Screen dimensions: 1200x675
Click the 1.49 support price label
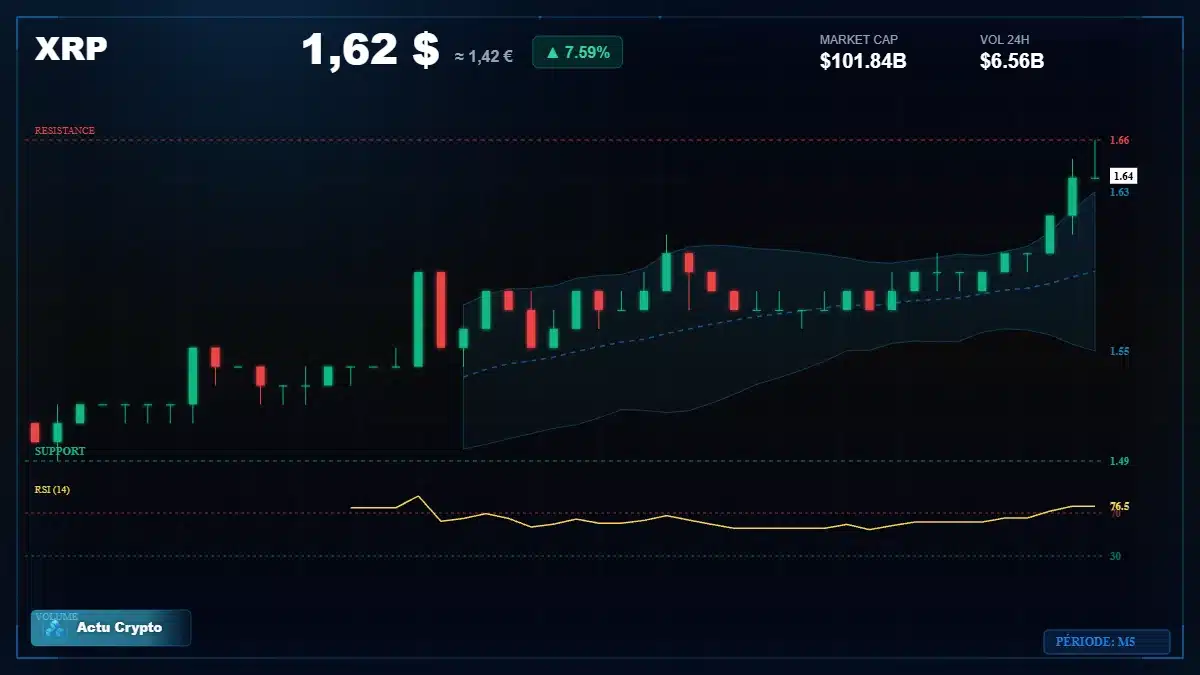1119,461
